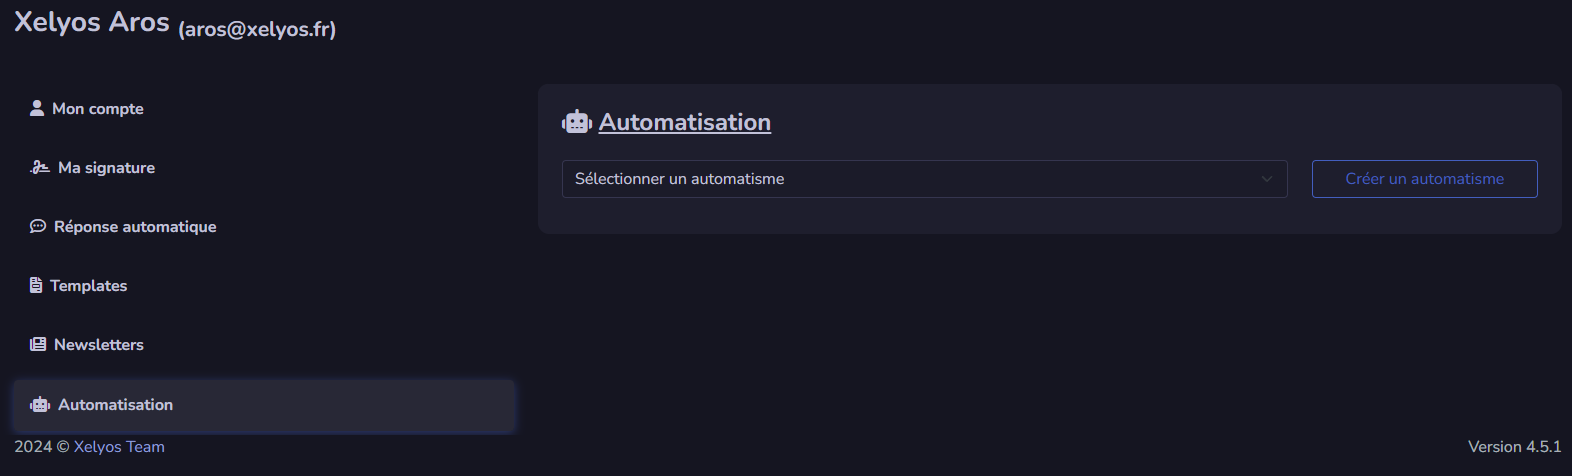This screenshot has height=476, width=1572.
Task: Click the underlined Automatisation heading link
Action: (685, 122)
